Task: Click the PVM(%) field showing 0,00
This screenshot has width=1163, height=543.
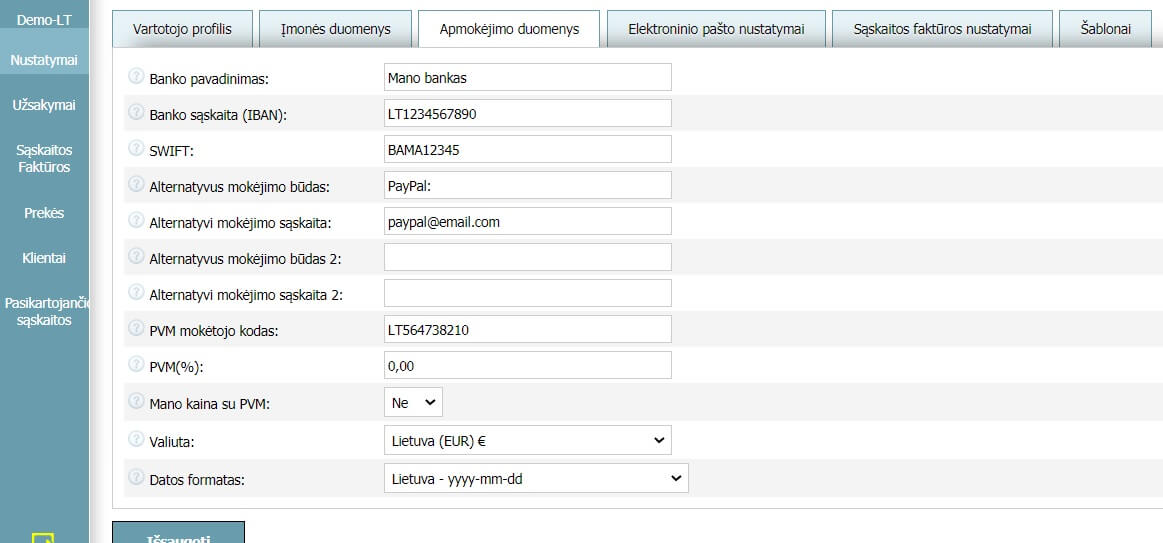Action: coord(527,365)
